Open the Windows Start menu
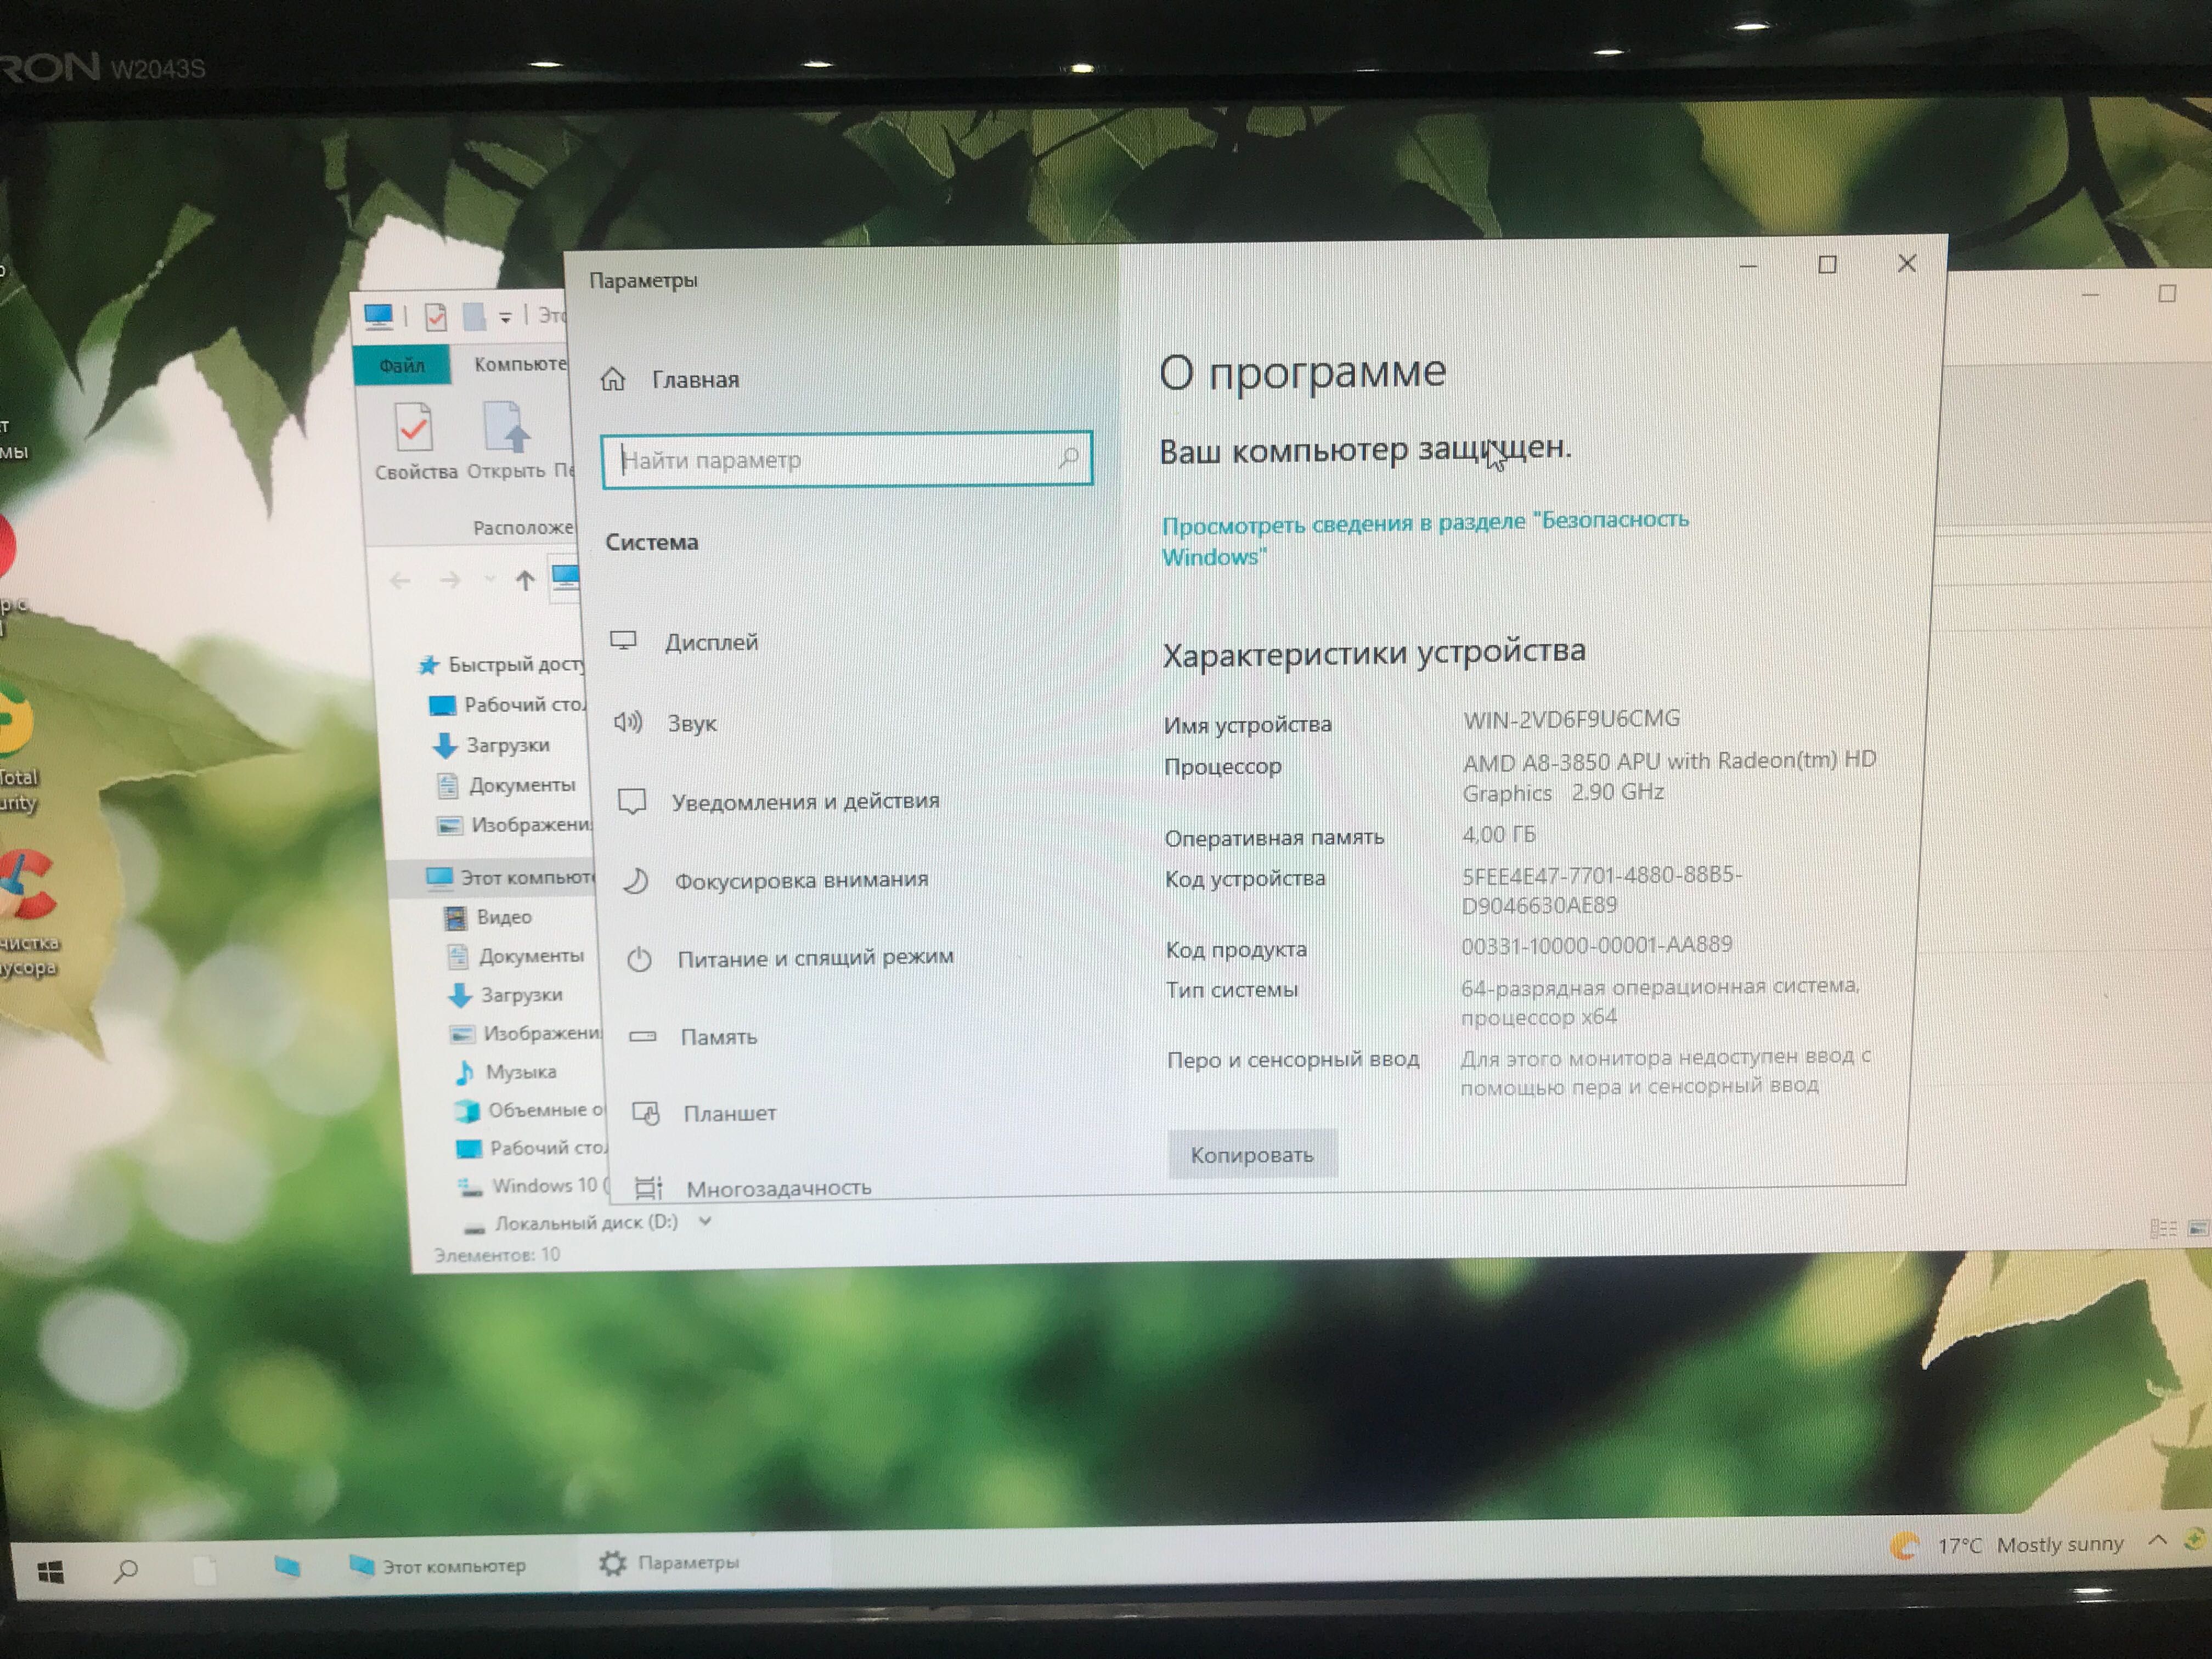The image size is (2212, 1659). click(x=50, y=1573)
